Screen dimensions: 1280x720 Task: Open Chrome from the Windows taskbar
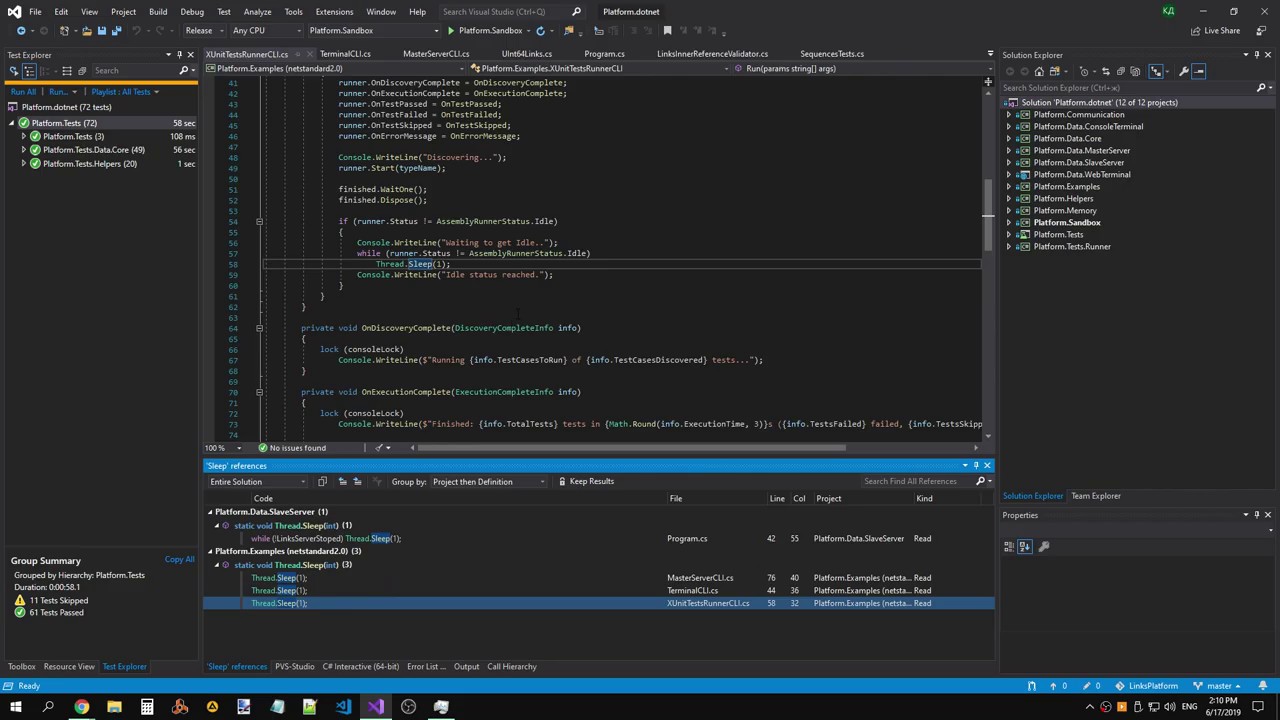tap(81, 707)
